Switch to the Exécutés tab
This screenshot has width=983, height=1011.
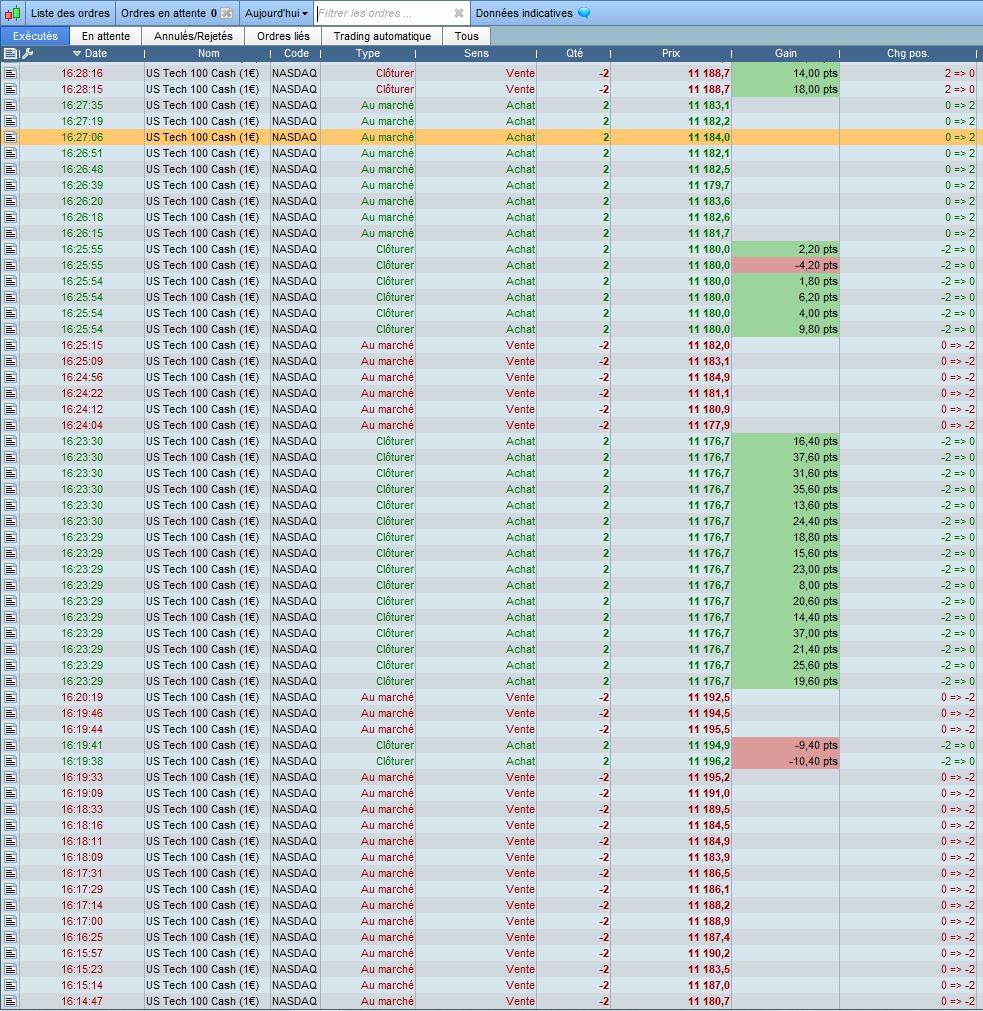(x=35, y=36)
